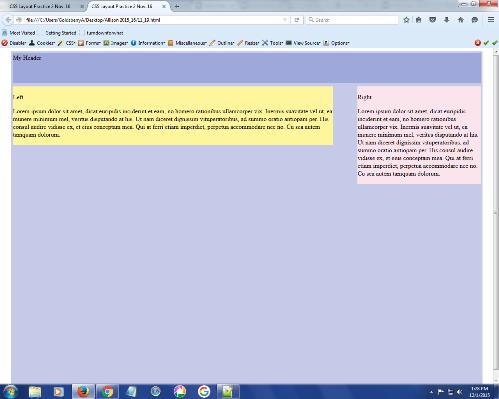Click the Right heading in pink box
Screen dimensions: 499x399
tap(364, 97)
